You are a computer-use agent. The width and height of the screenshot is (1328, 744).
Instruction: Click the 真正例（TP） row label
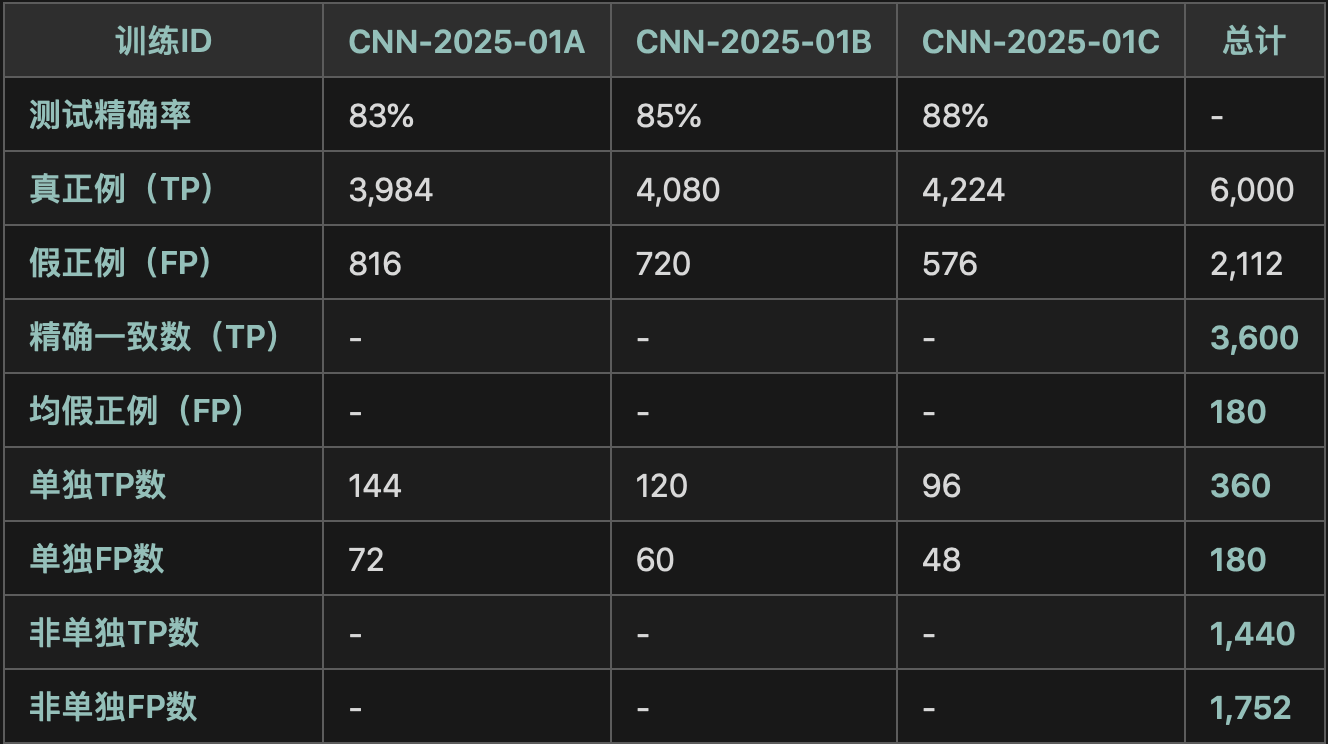tap(124, 189)
